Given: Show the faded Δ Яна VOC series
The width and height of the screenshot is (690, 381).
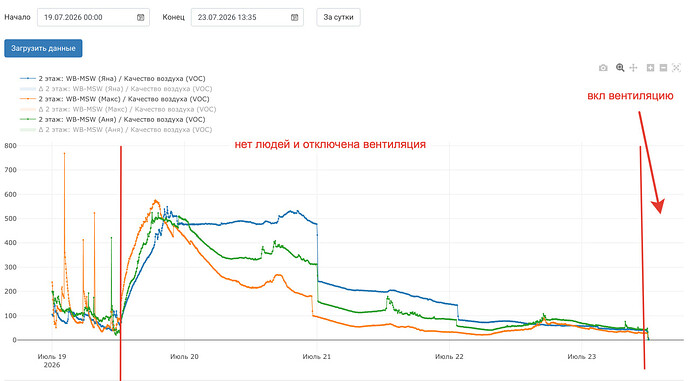Looking at the screenshot, I should coord(116,89).
